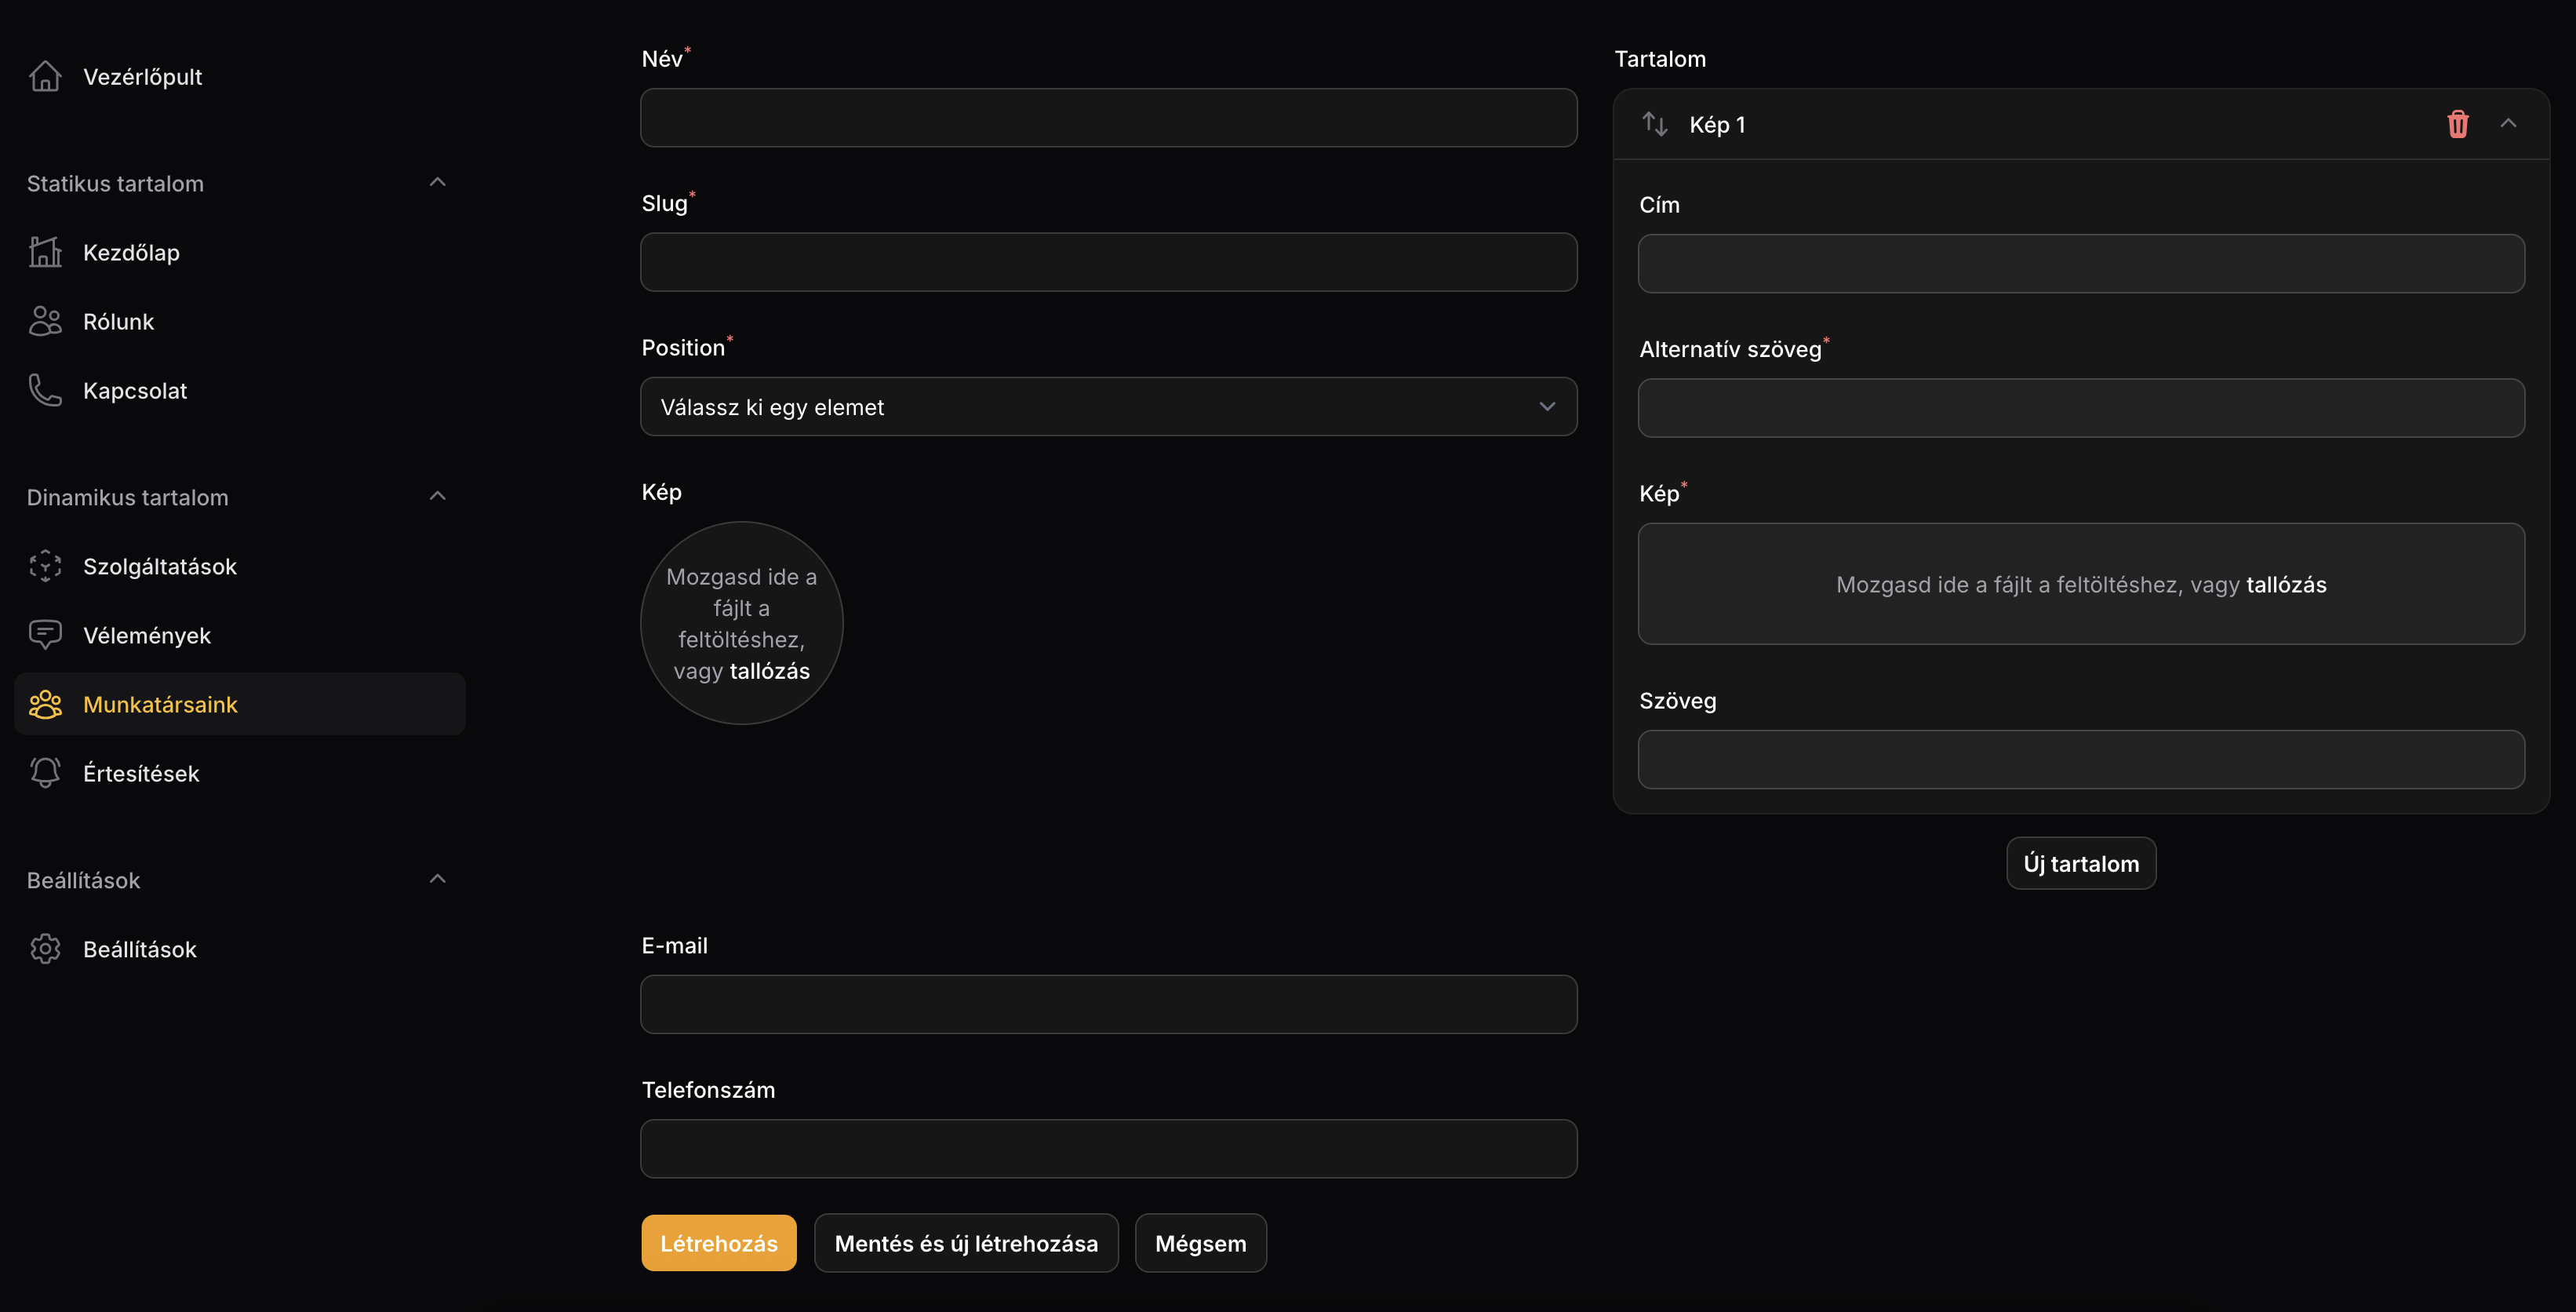Focus the Telefonszám input field

1109,1148
